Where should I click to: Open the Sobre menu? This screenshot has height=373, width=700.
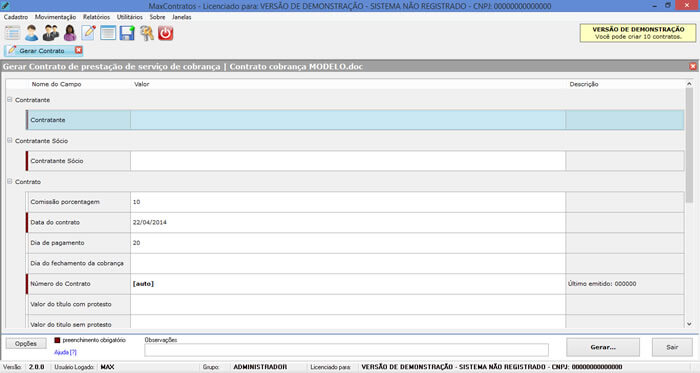pyautogui.click(x=157, y=17)
